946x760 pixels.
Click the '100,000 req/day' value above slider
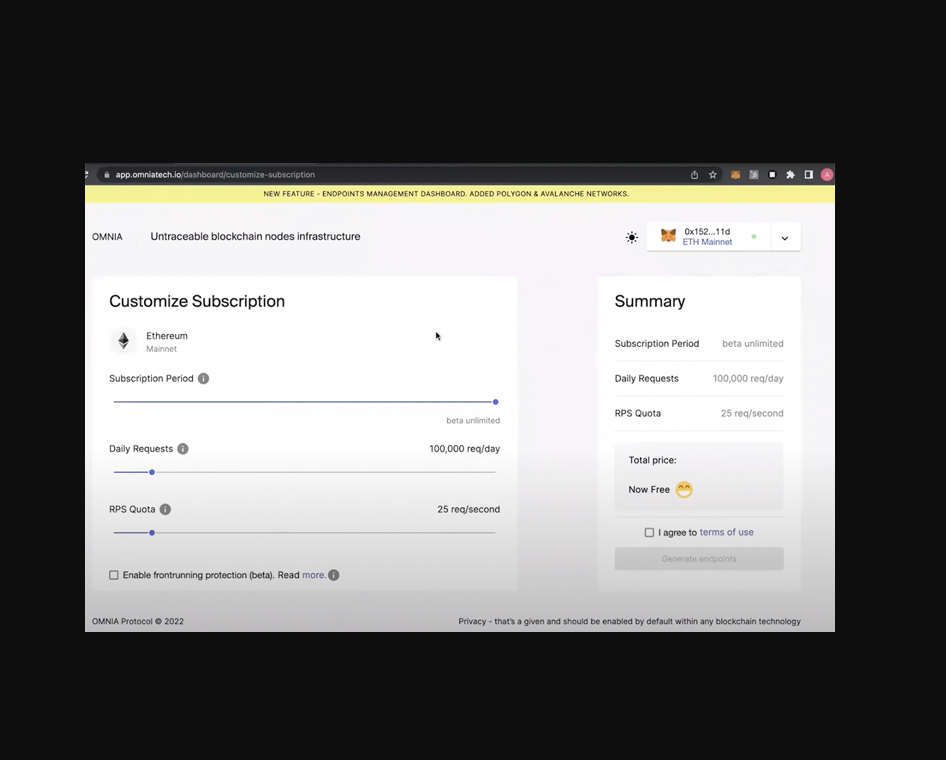[465, 449]
